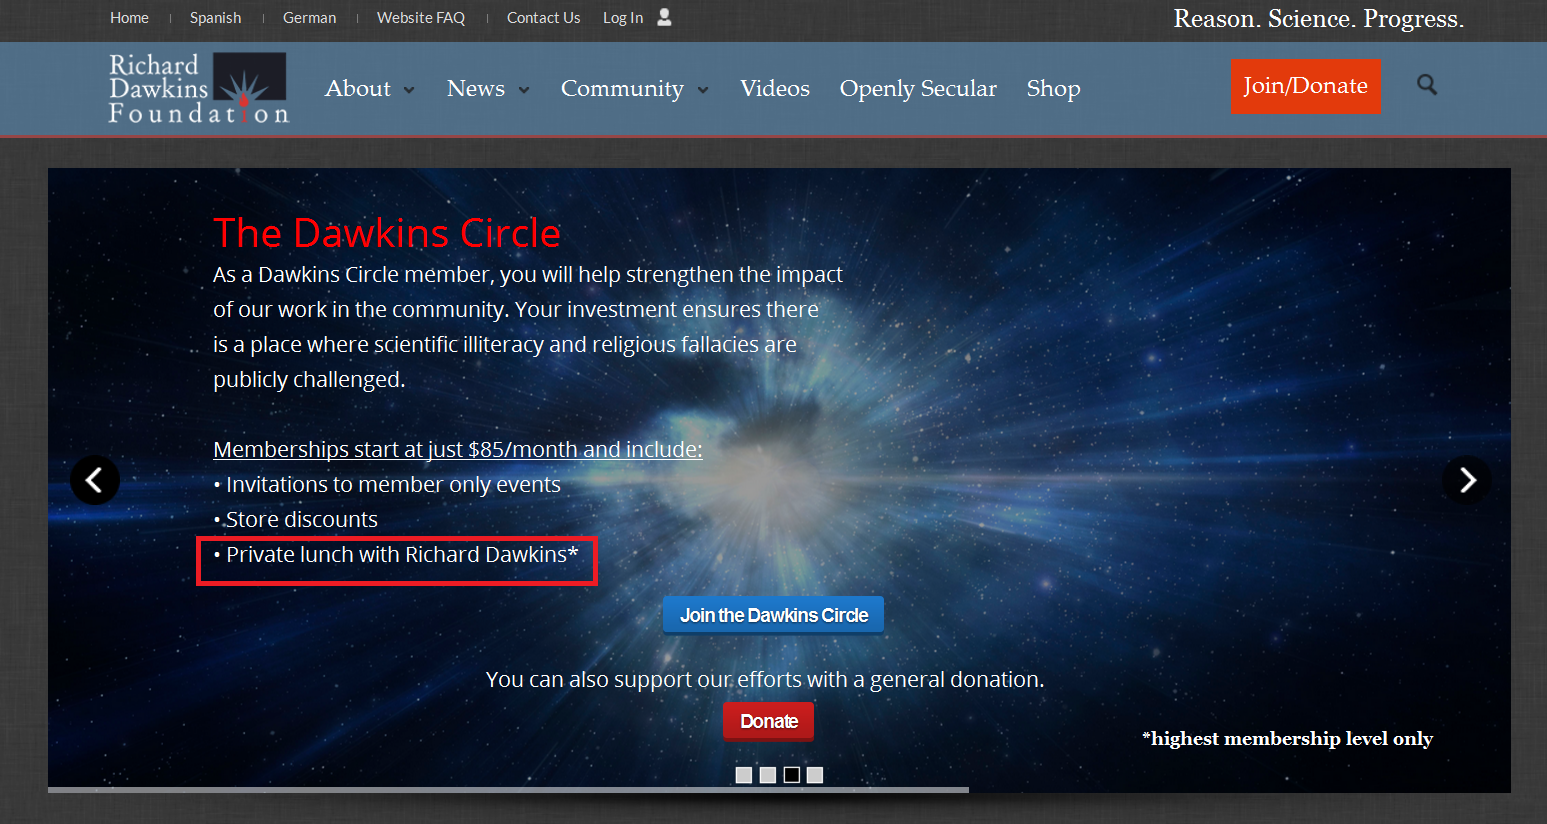This screenshot has height=824, width=1547.
Task: Go to previous slide with left arrow
Action: [x=95, y=481]
